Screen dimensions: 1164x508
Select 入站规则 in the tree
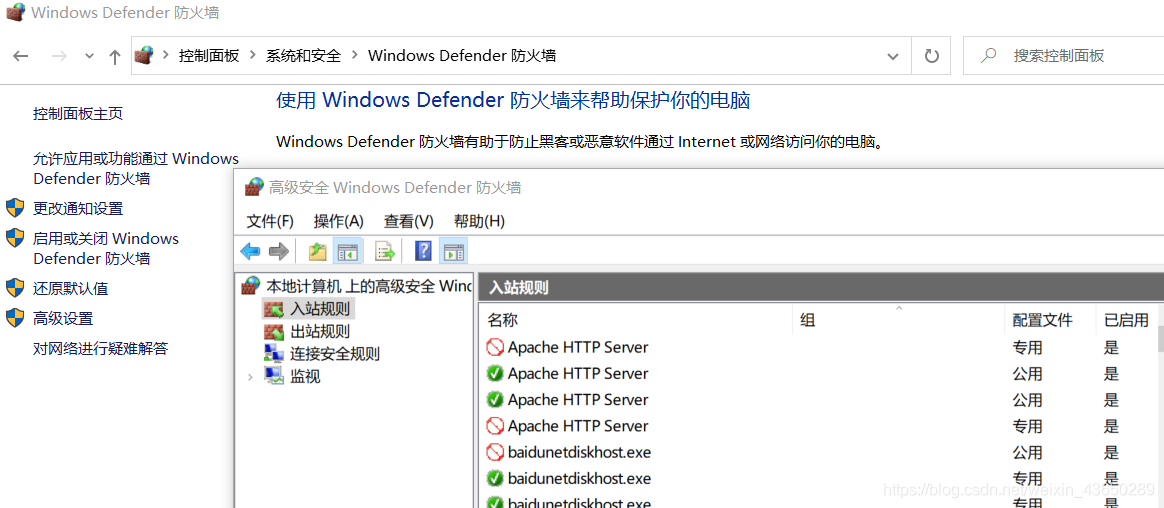pyautogui.click(x=319, y=308)
